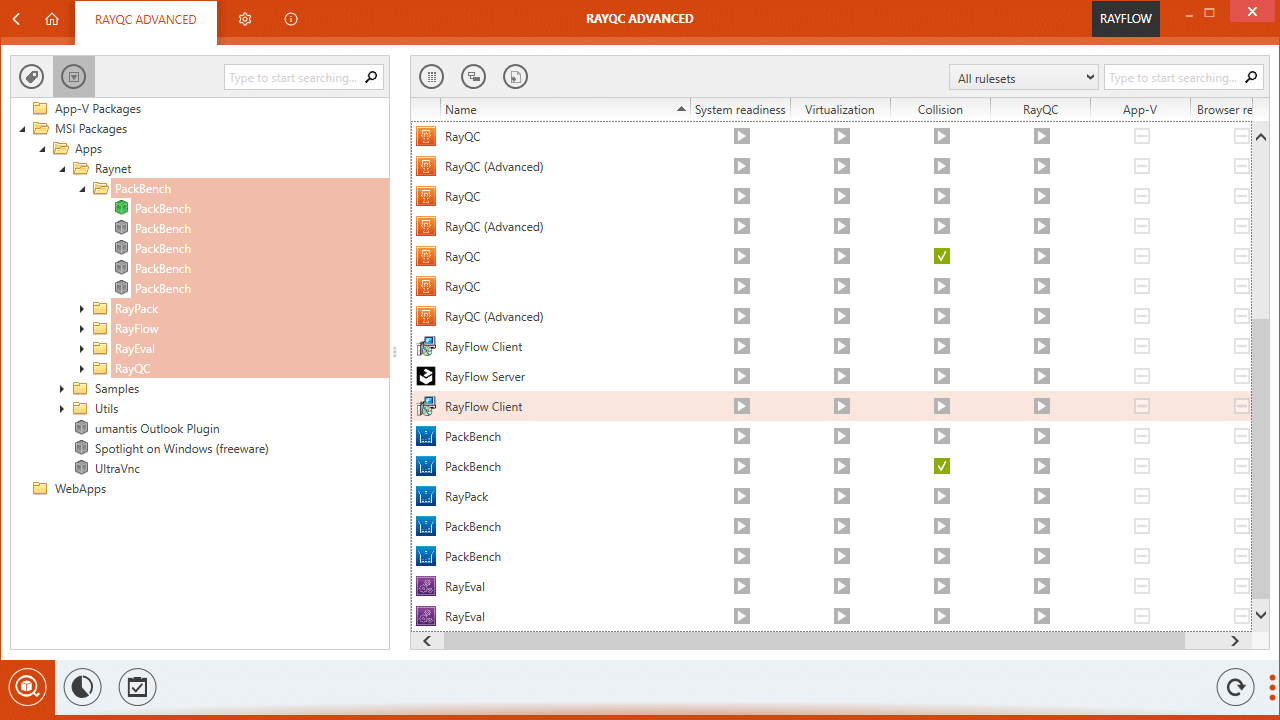
Task: Click the info icon in title bar
Action: pyautogui.click(x=291, y=19)
